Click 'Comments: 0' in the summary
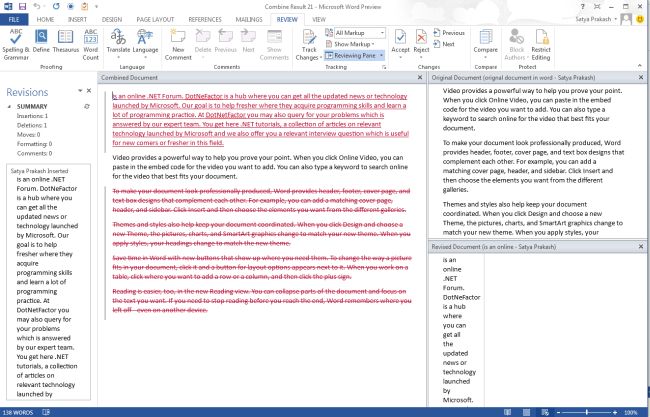650x417 pixels. coord(34,153)
